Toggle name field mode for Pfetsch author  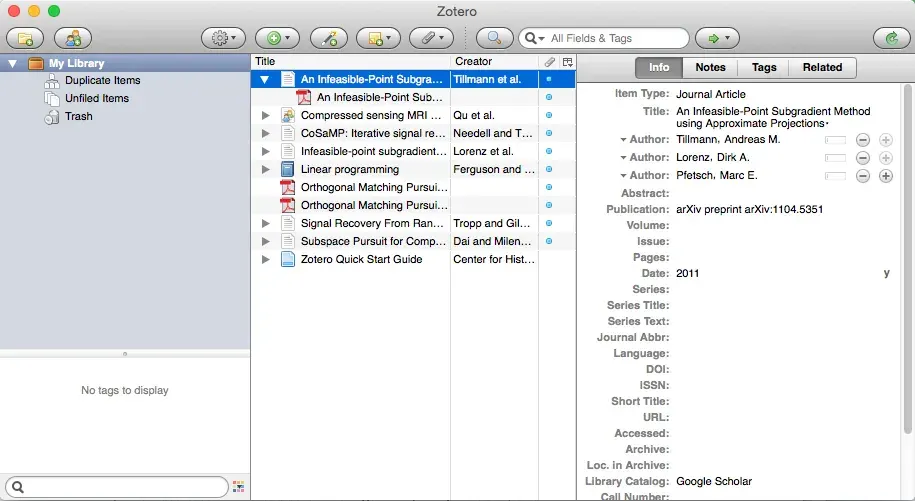(x=834, y=176)
